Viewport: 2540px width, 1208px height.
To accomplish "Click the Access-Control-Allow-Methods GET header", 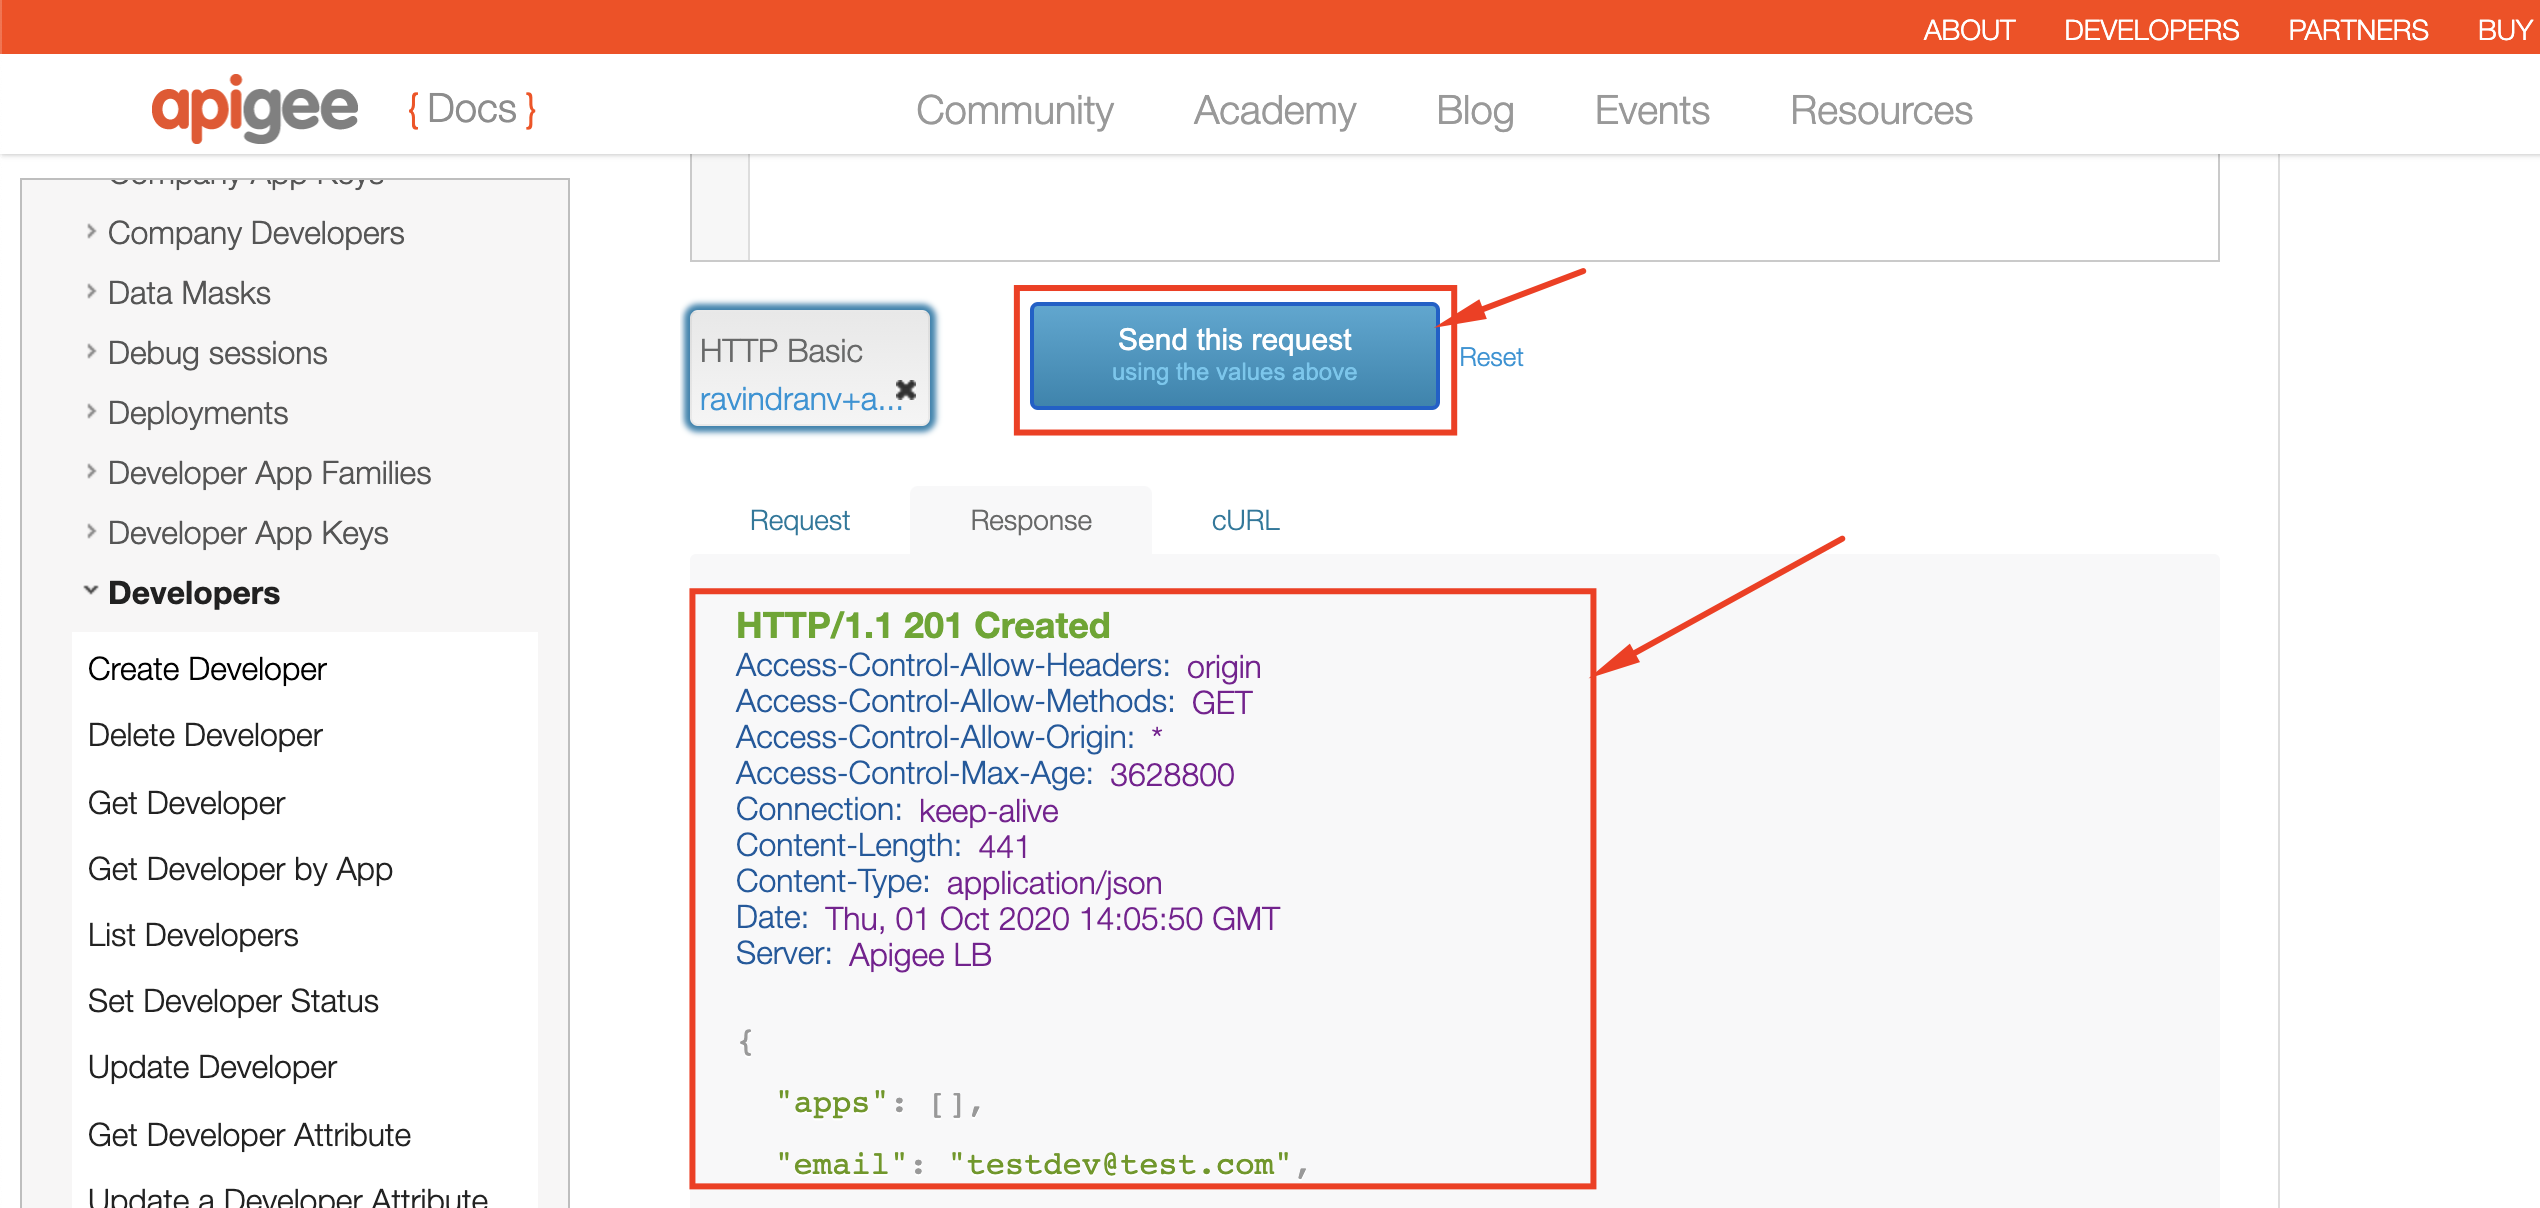I will click(x=993, y=703).
